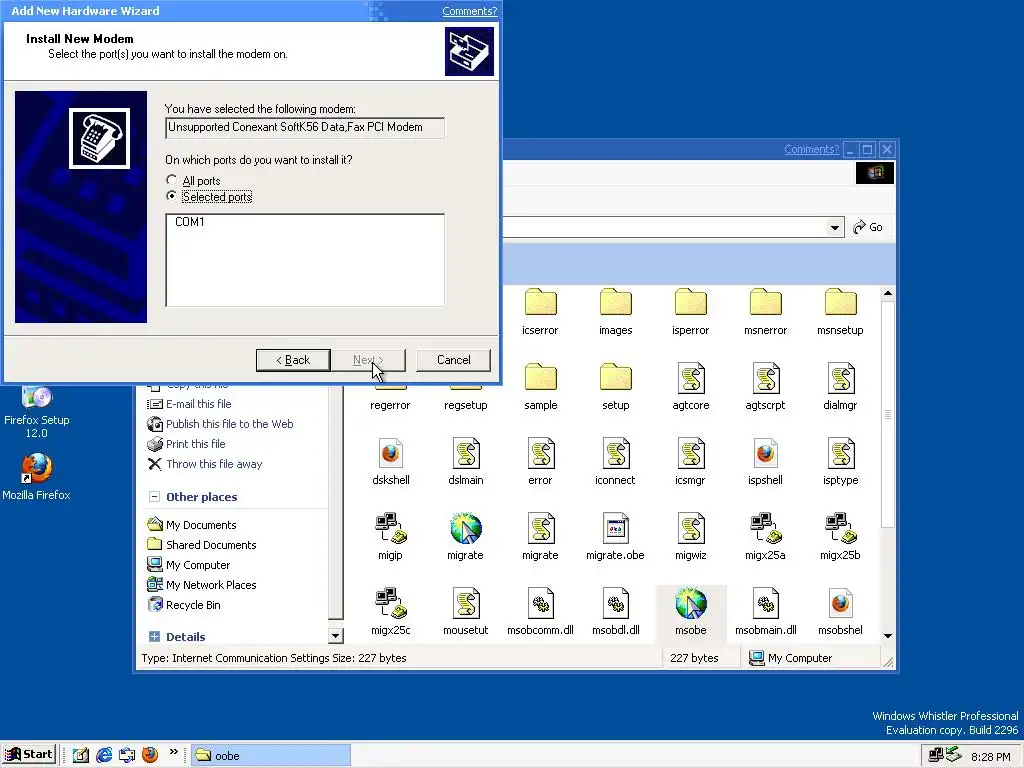The height and width of the screenshot is (768, 1024).
Task: Open the isperror folder
Action: click(x=690, y=313)
